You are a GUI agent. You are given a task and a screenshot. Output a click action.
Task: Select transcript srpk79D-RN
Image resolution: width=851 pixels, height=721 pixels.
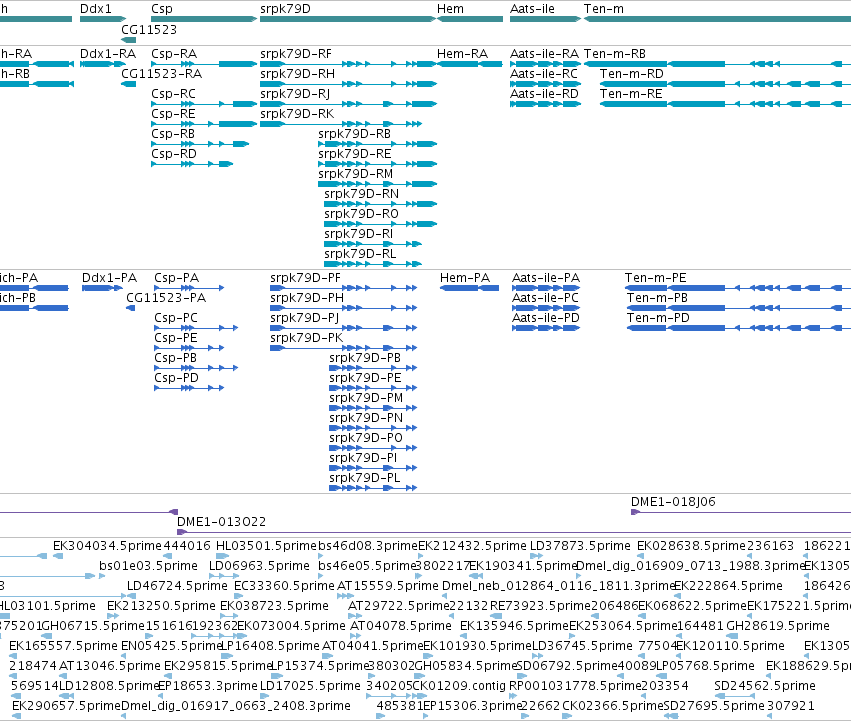(380, 204)
